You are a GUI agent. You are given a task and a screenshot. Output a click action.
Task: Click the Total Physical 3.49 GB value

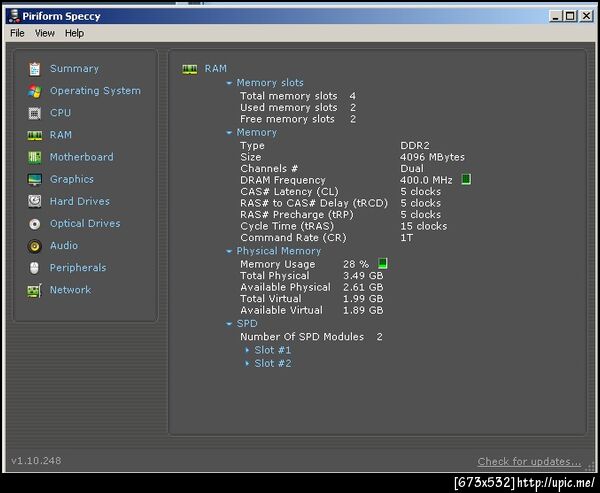(x=363, y=276)
